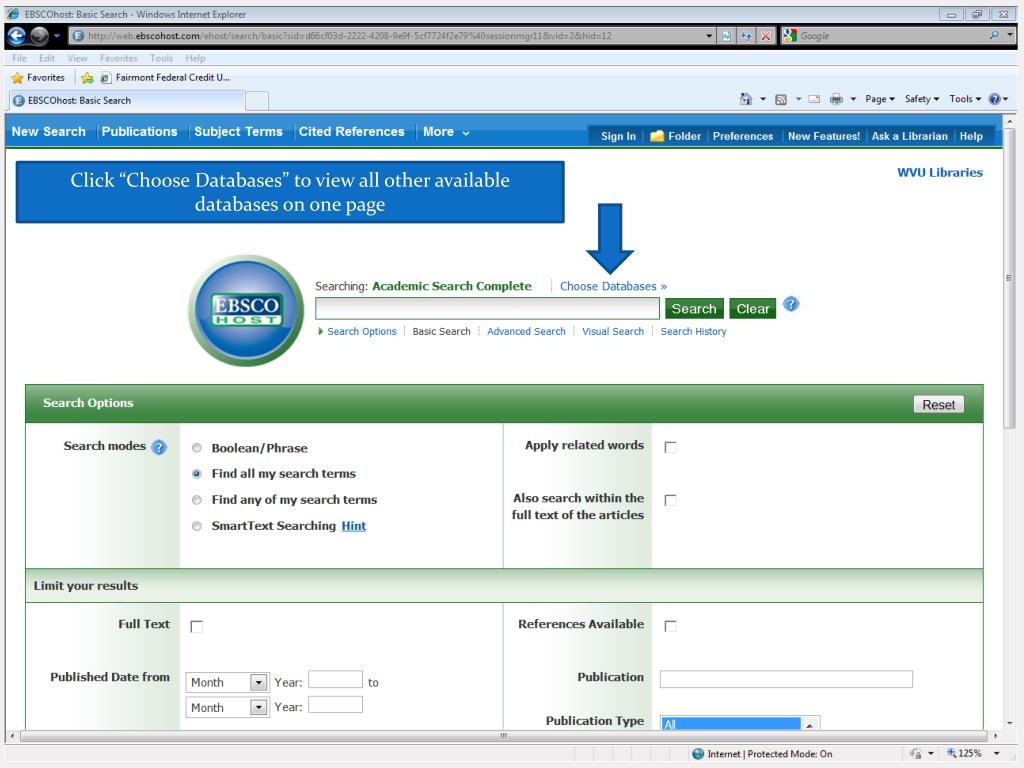Select the EBSCOhost: Basic Search tab
Viewport: 1024px width, 768px height.
click(127, 101)
